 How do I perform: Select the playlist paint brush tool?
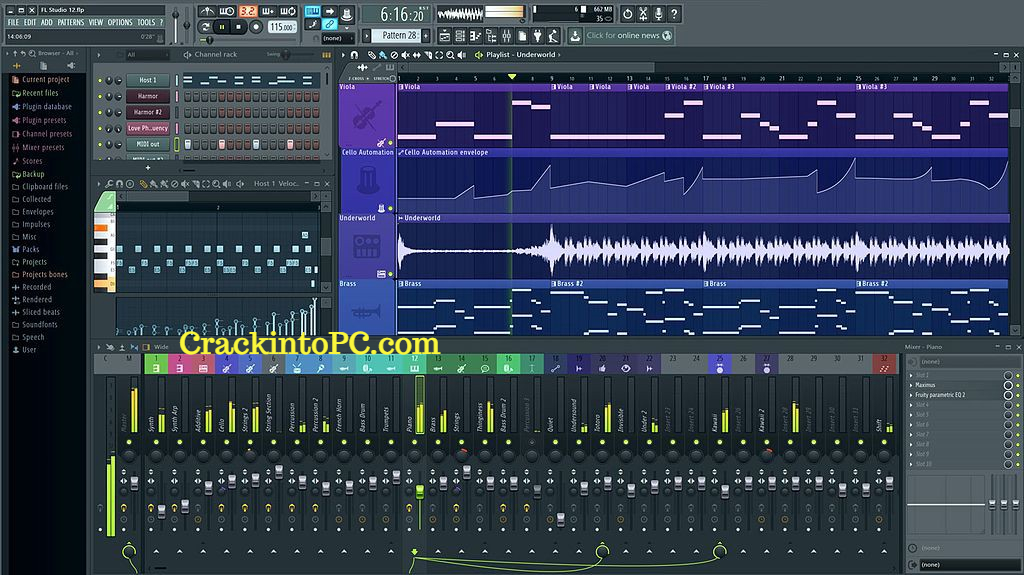pos(383,55)
